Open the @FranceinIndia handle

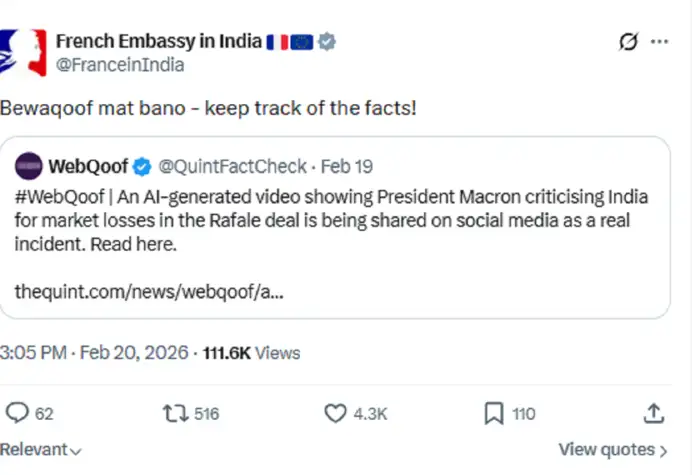tap(119, 65)
